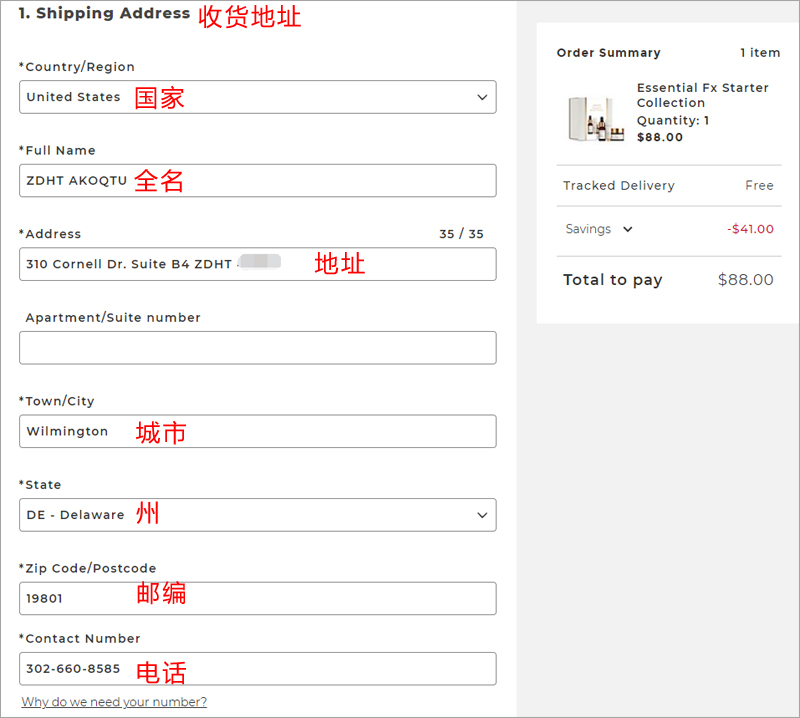Click the Town/City field containing Wilmington
800x718 pixels.
pos(257,431)
